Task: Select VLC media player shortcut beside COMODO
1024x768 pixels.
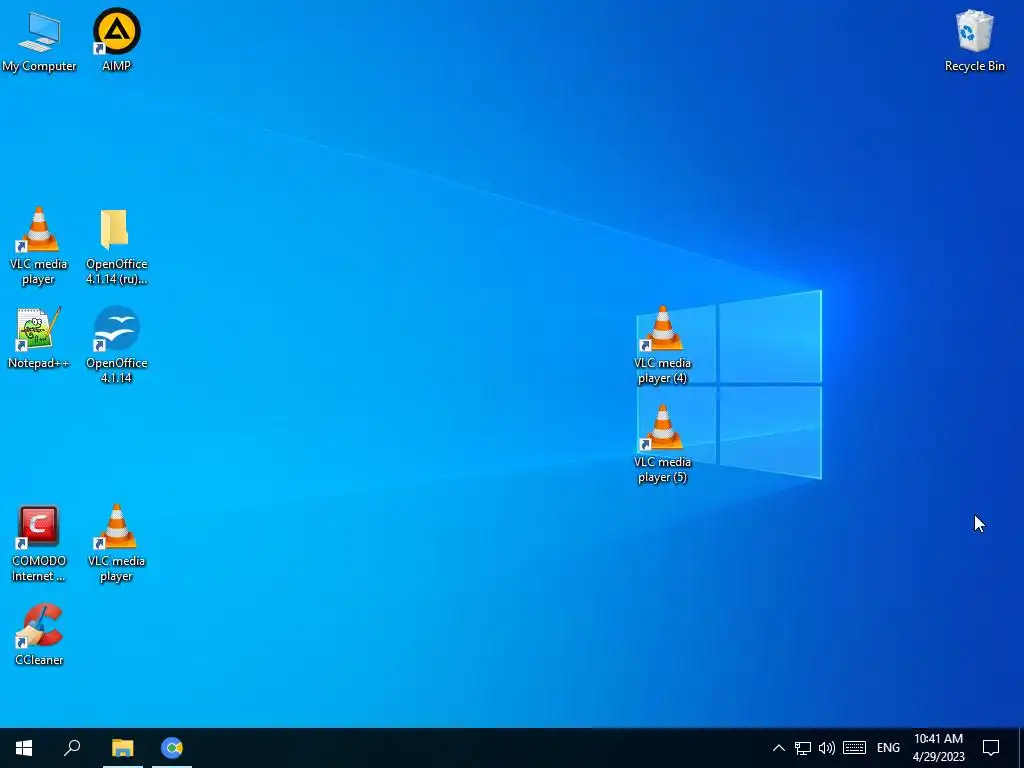Action: coord(116,543)
